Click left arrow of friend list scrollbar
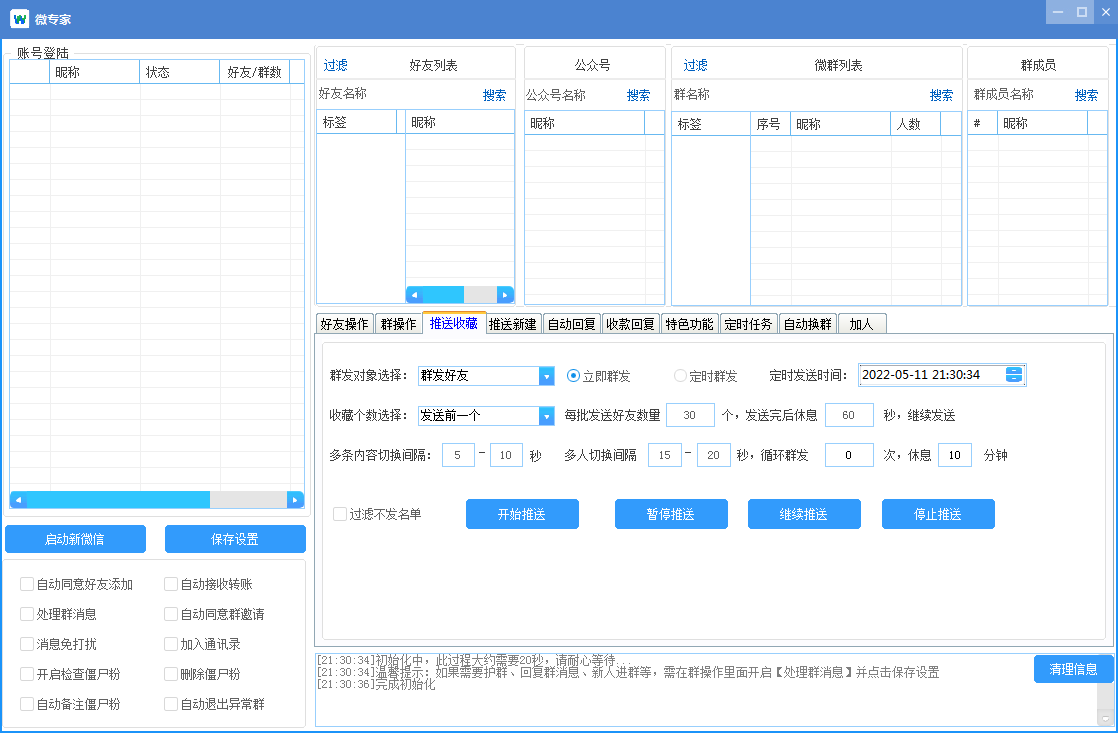The width and height of the screenshot is (1118, 733). (413, 295)
